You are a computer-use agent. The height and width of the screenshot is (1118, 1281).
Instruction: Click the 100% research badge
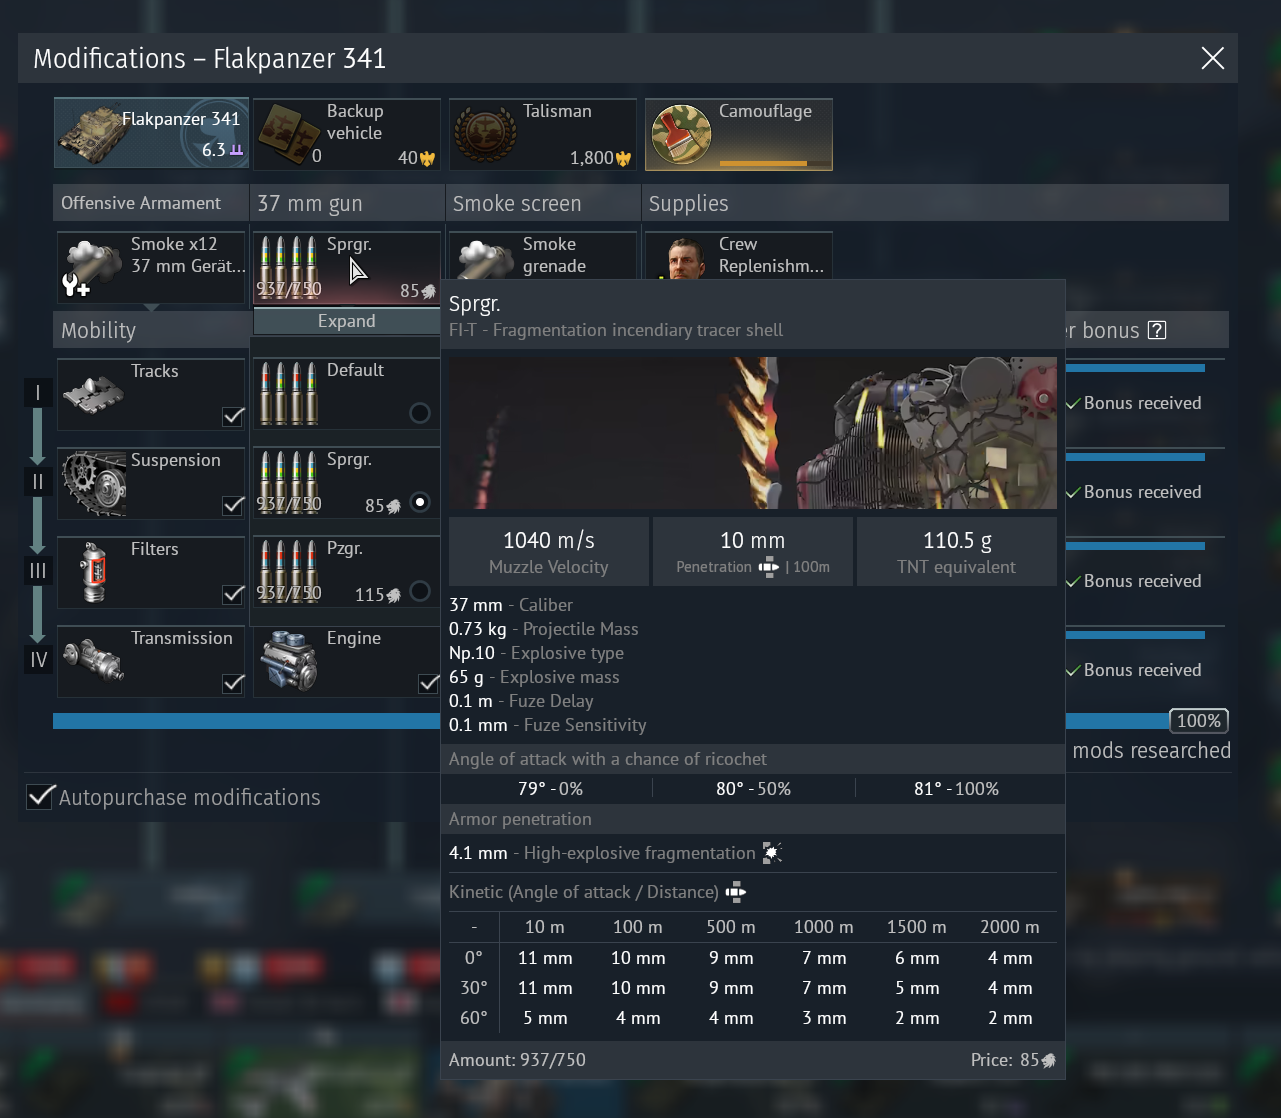tap(1198, 721)
